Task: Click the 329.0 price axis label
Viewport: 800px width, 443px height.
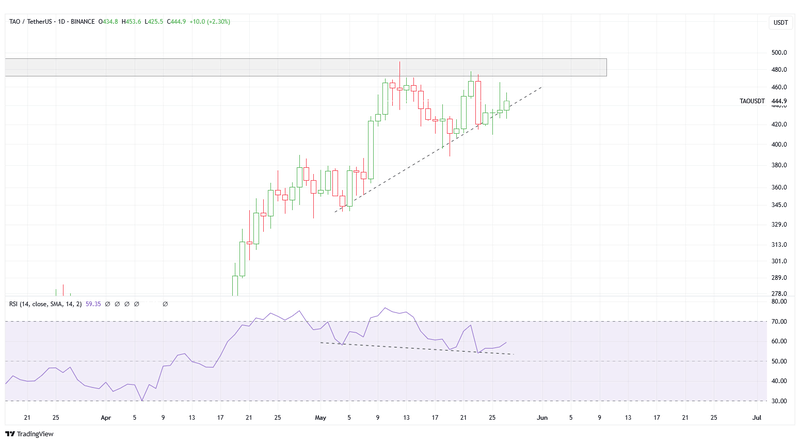Action: [x=779, y=225]
